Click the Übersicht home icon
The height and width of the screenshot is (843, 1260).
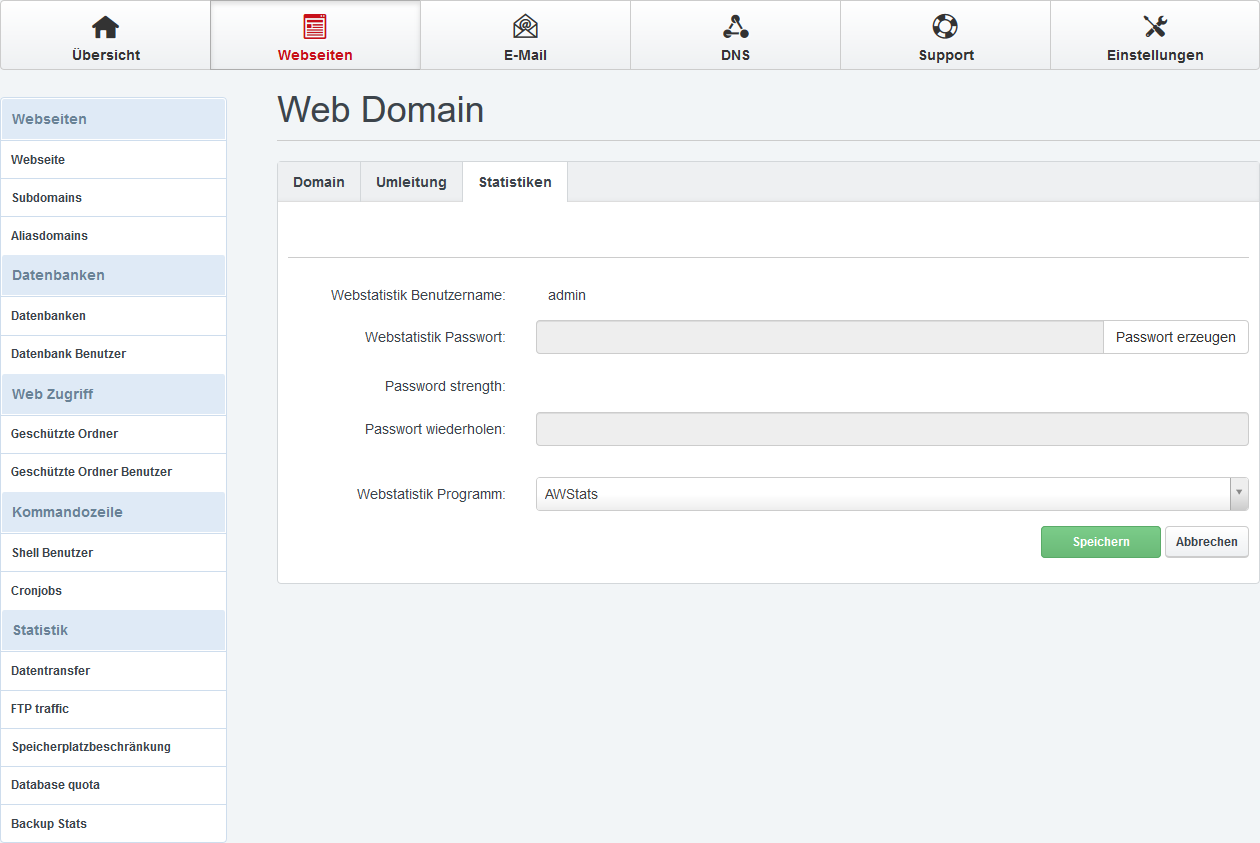(105, 27)
